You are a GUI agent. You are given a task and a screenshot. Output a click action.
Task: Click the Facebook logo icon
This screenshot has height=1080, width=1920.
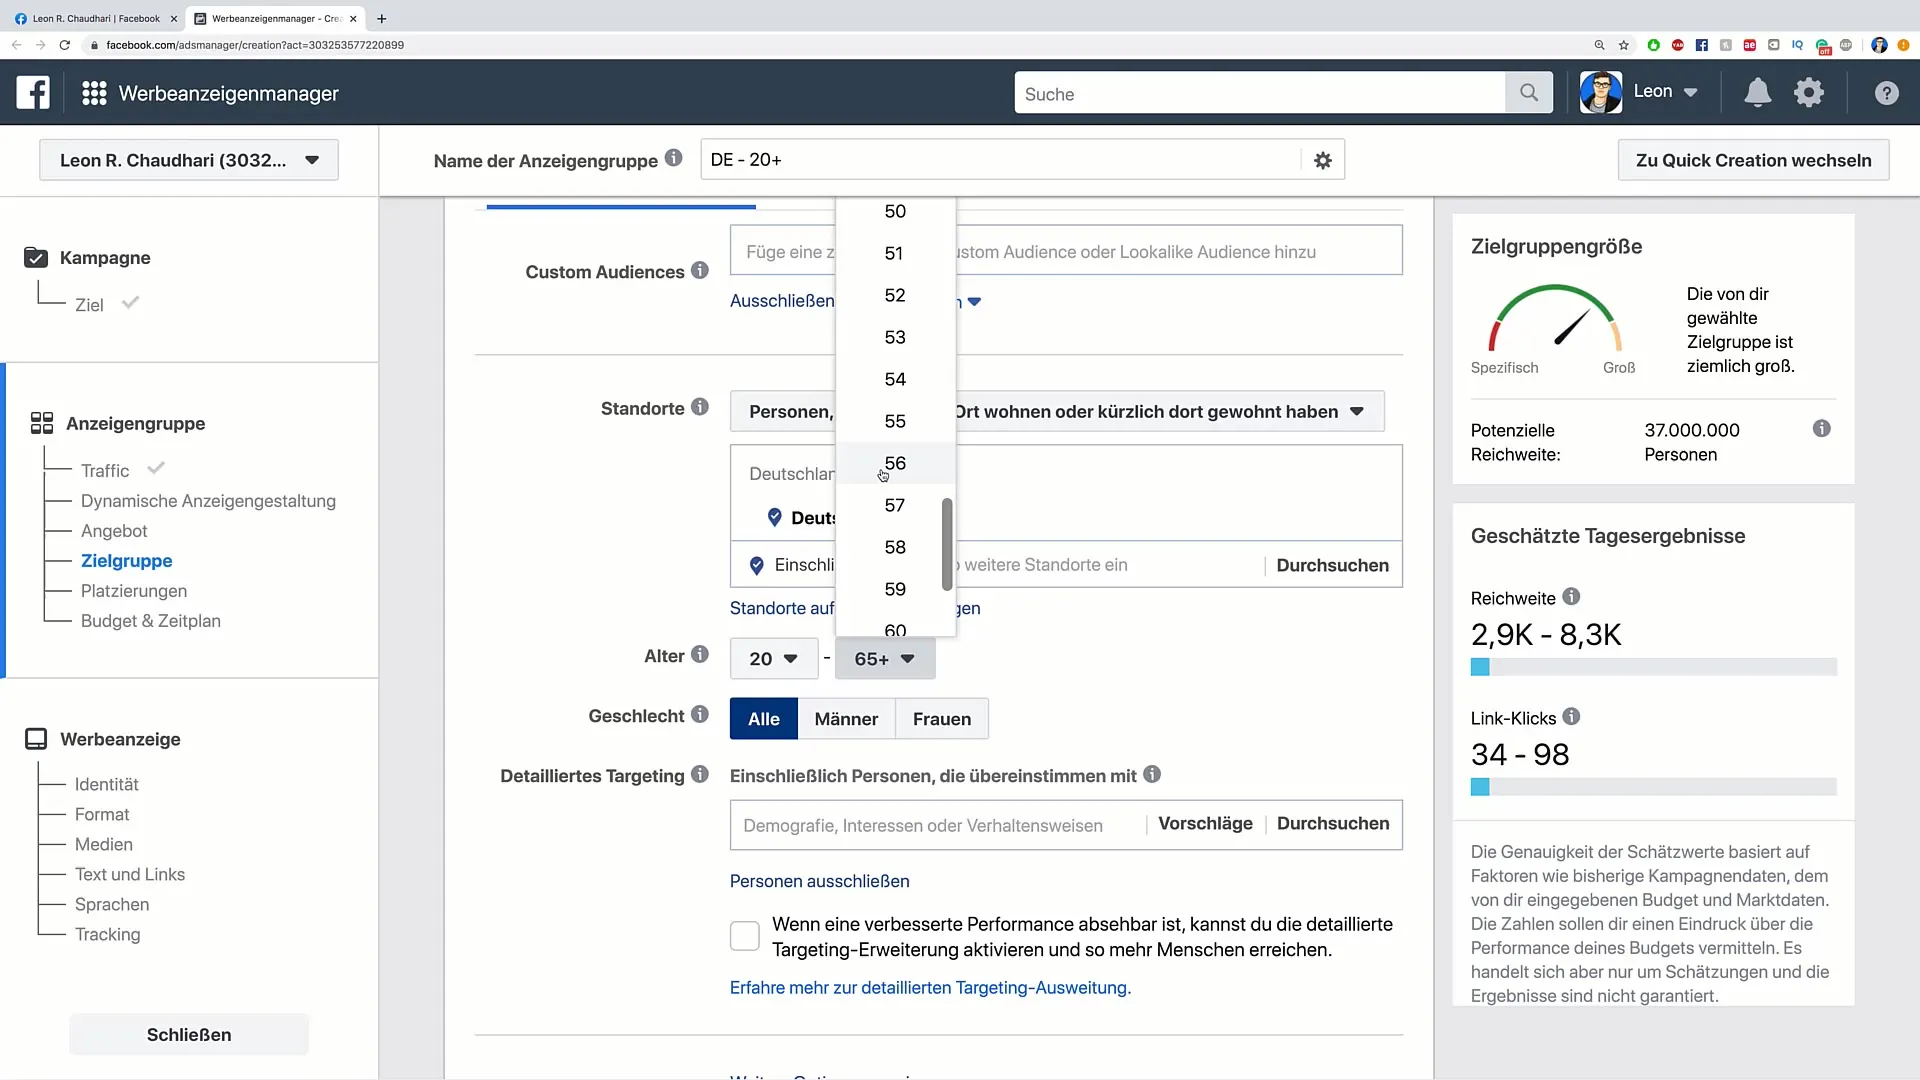[33, 93]
